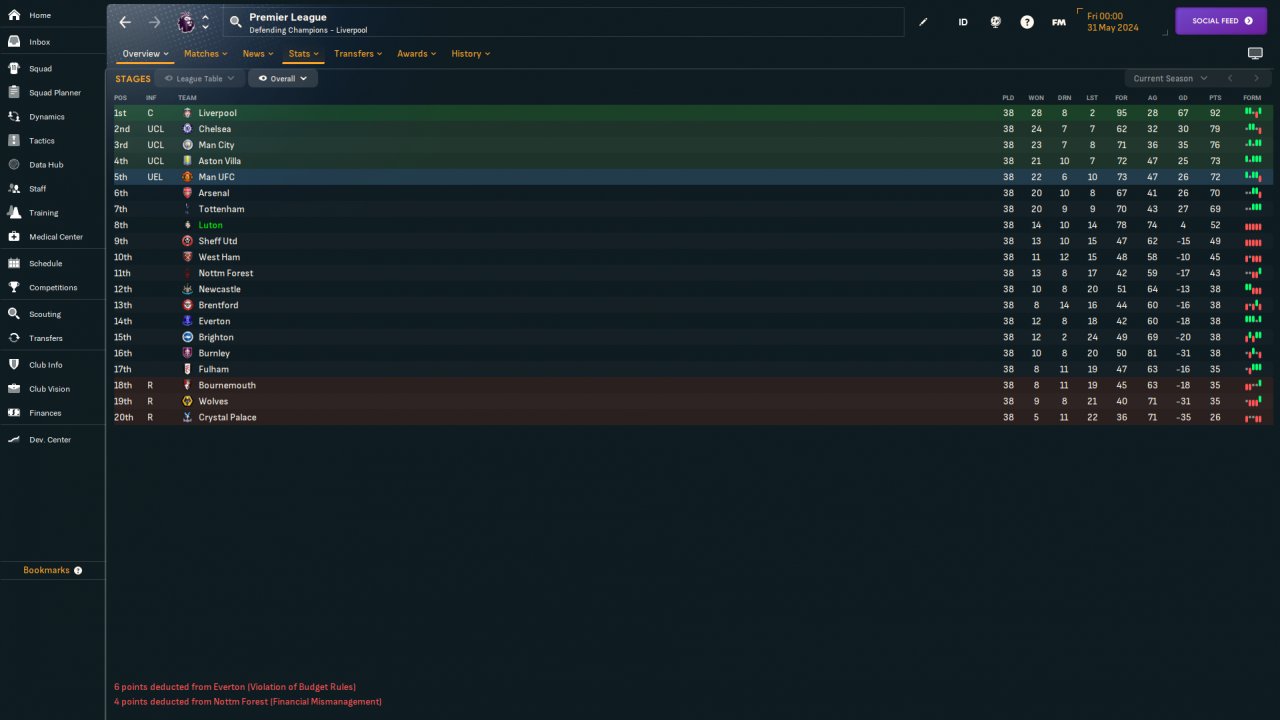Open Luton team page from table
Viewport: 1280px width, 720px height.
210,225
